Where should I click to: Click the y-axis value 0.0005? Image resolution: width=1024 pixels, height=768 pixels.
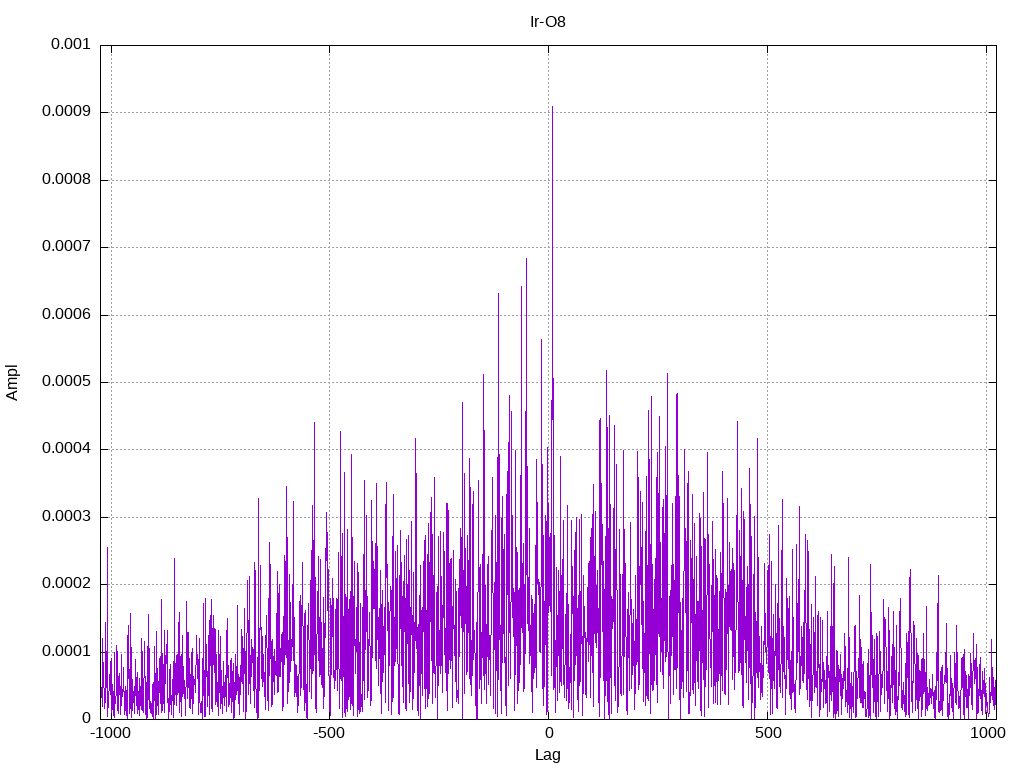67,381
